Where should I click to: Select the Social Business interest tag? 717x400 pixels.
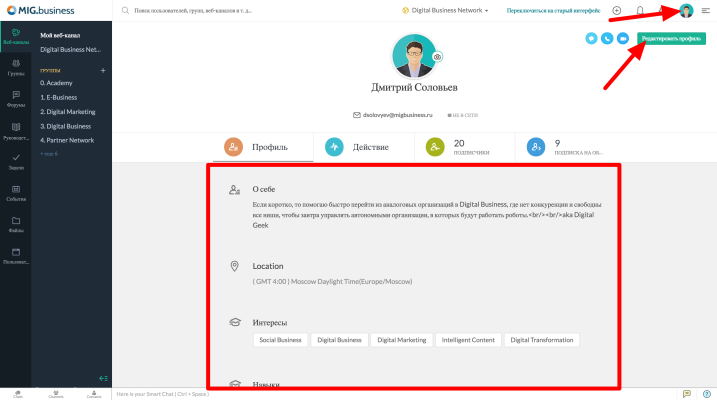(x=280, y=340)
